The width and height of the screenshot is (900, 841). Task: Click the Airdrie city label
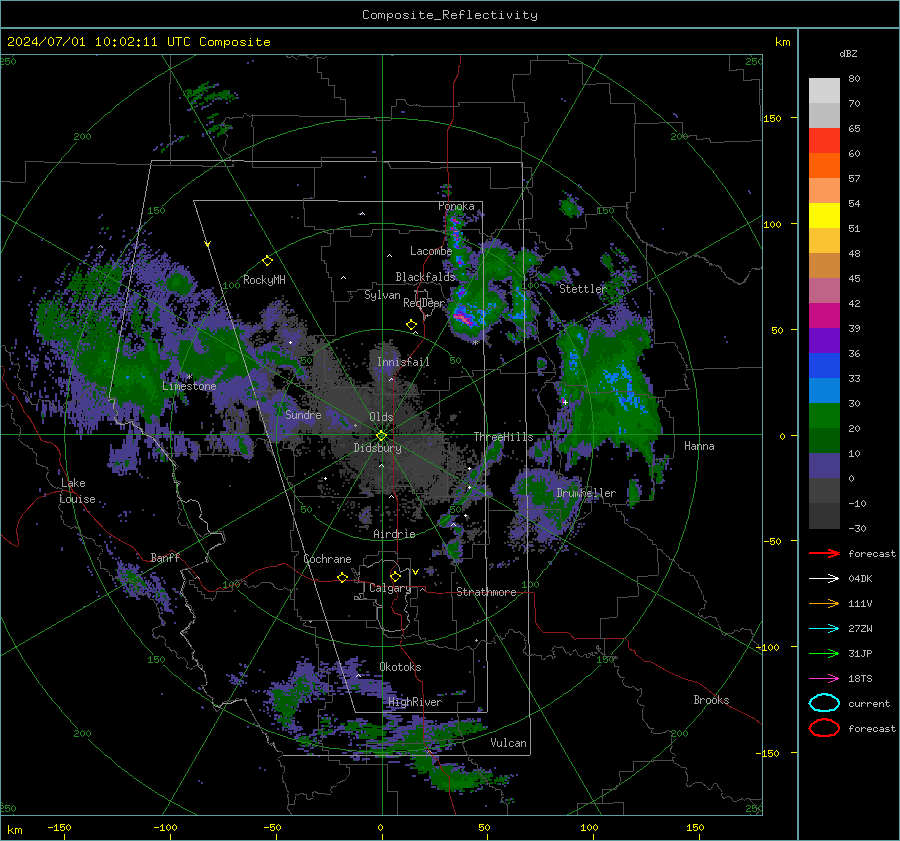click(394, 534)
